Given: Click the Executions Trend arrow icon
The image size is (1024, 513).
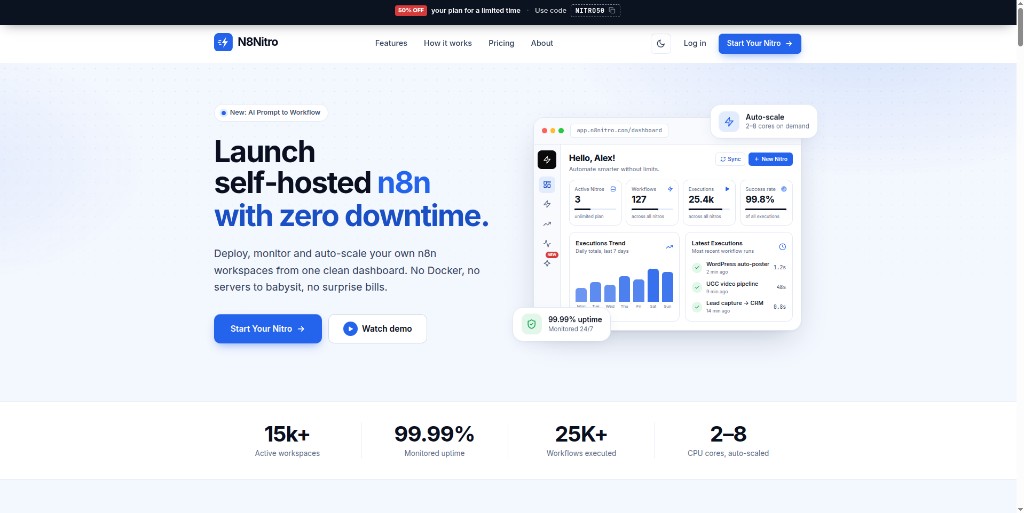Looking at the screenshot, I should click(x=669, y=247).
